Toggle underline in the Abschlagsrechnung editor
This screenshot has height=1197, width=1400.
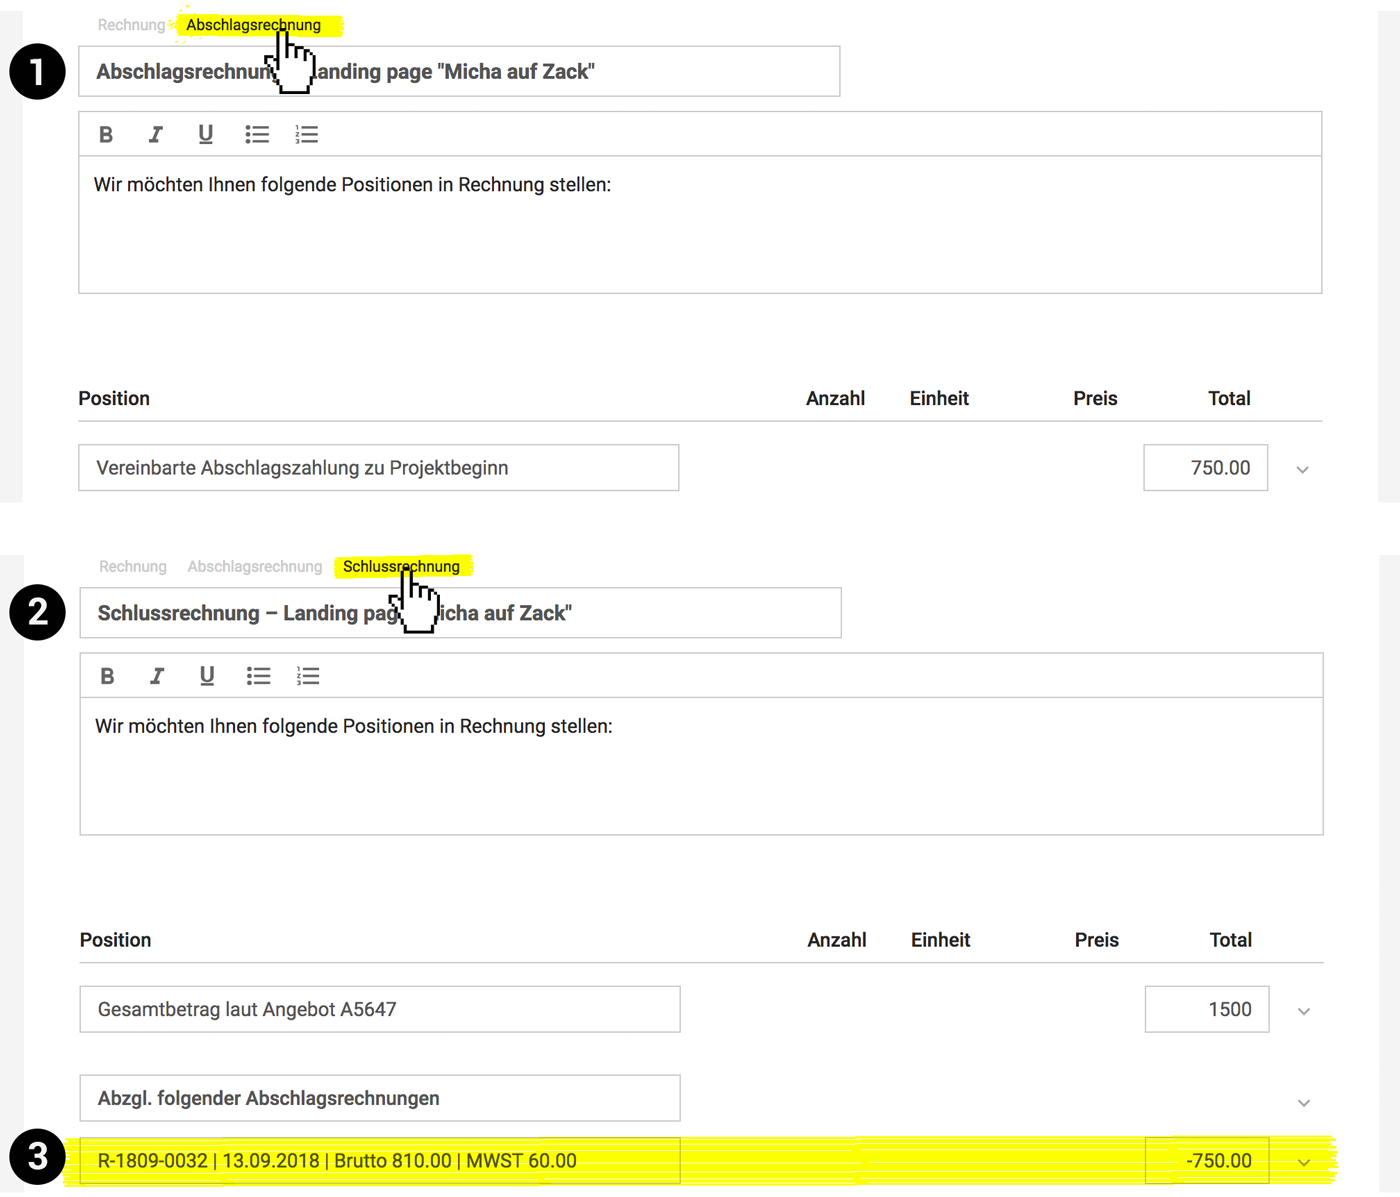[x=205, y=134]
